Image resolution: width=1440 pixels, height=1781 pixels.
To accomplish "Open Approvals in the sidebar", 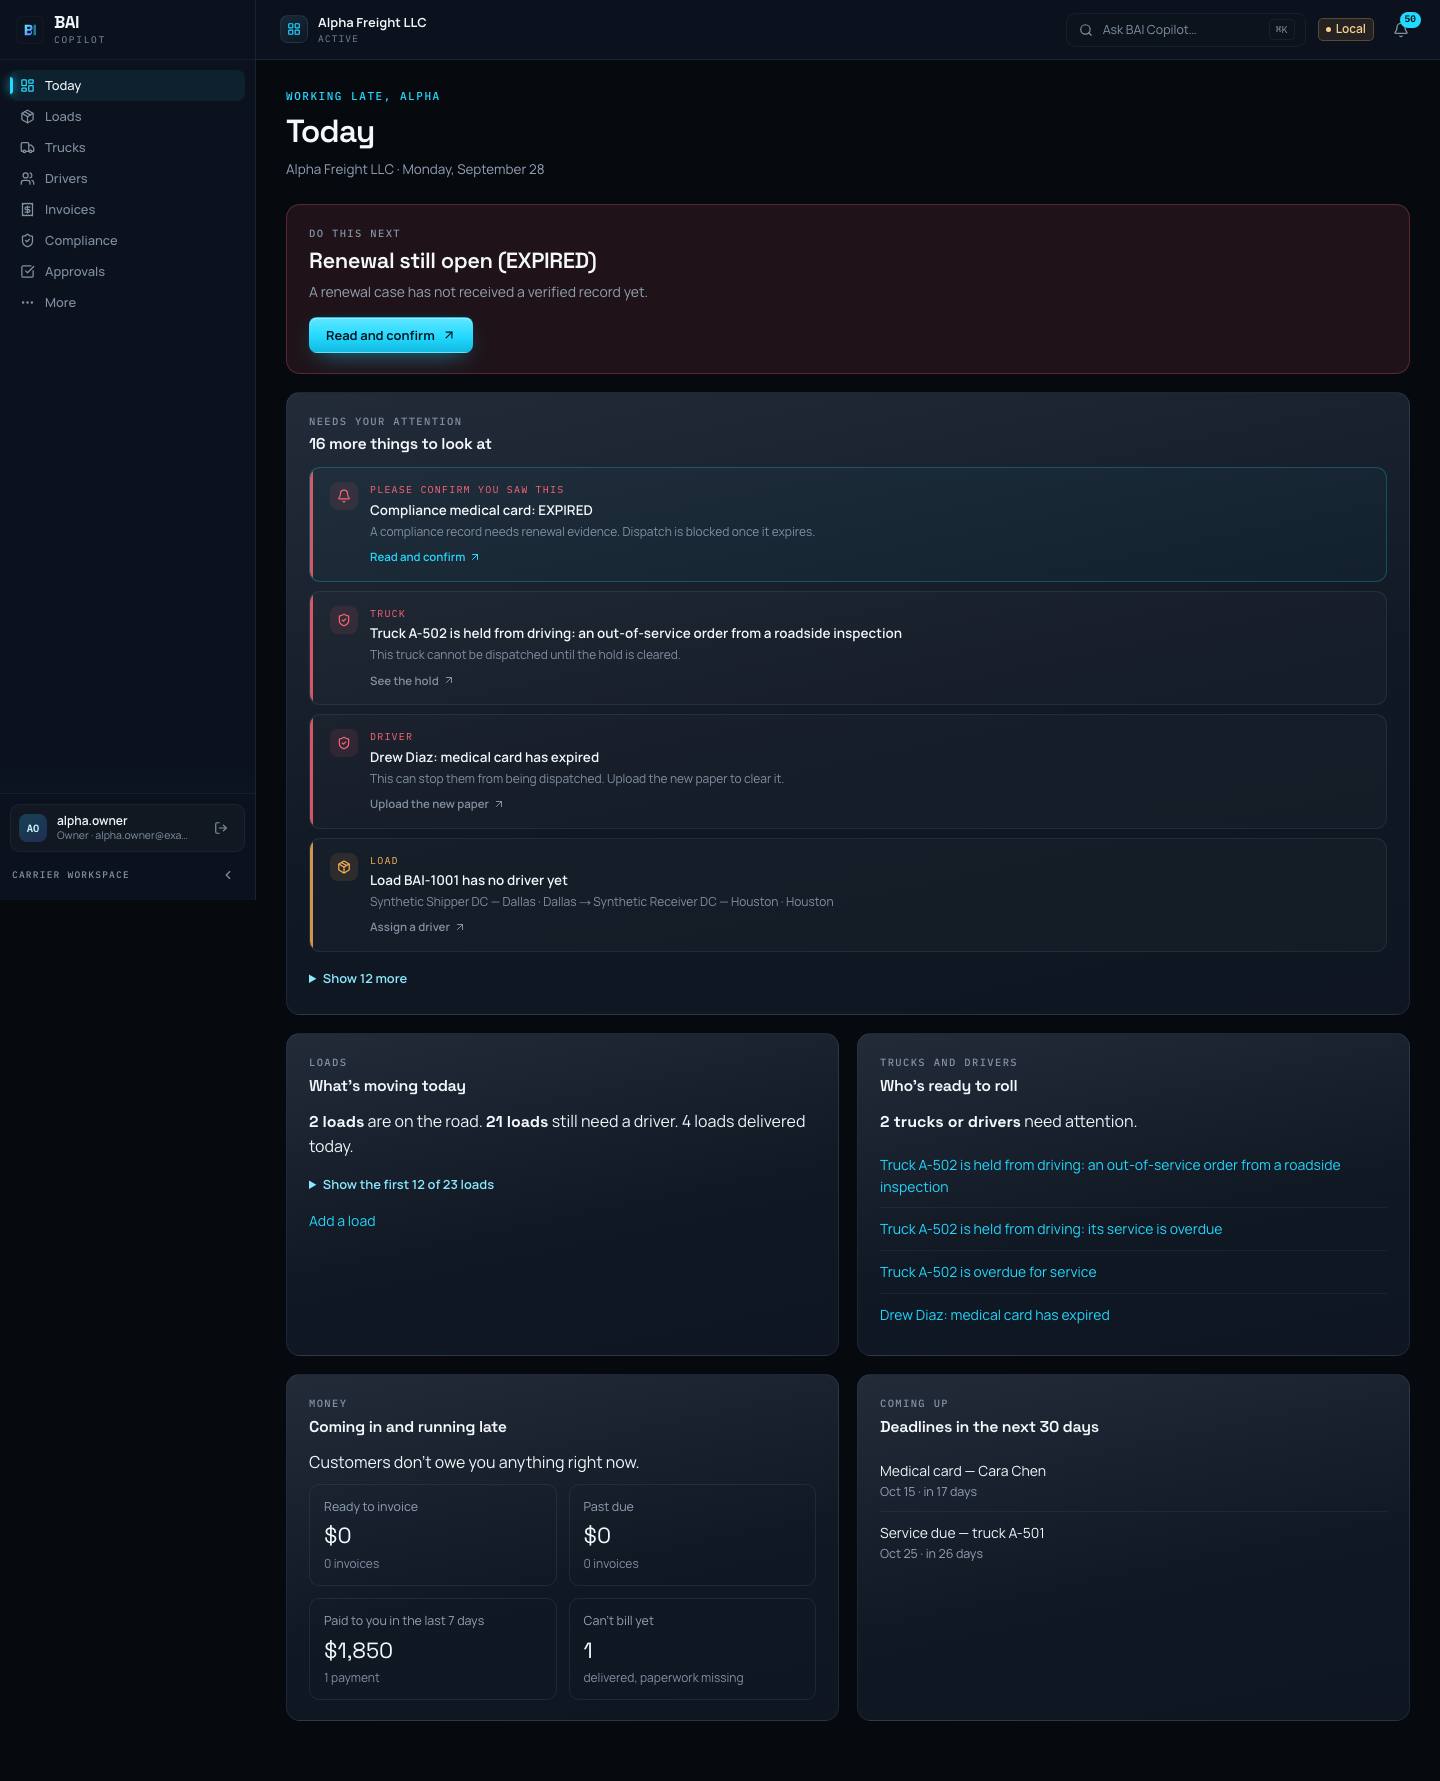I will pyautogui.click(x=125, y=272).
